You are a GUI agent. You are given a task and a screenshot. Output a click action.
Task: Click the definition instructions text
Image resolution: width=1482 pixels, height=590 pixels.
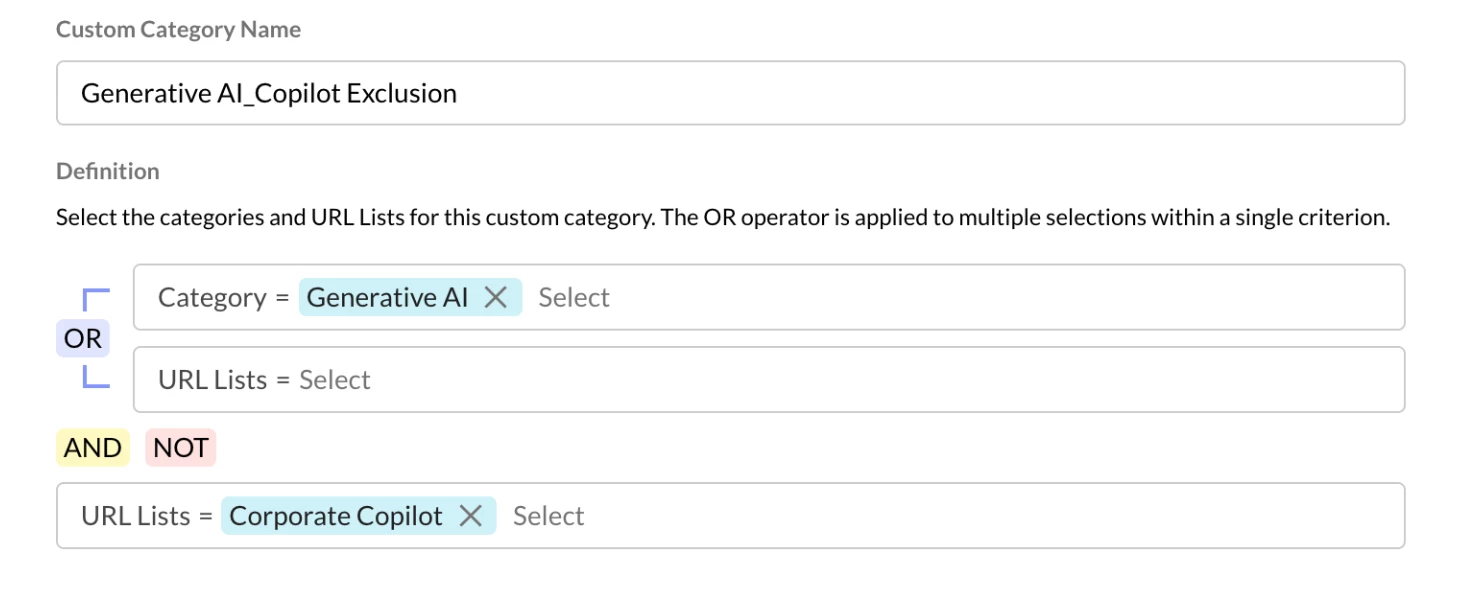722,217
